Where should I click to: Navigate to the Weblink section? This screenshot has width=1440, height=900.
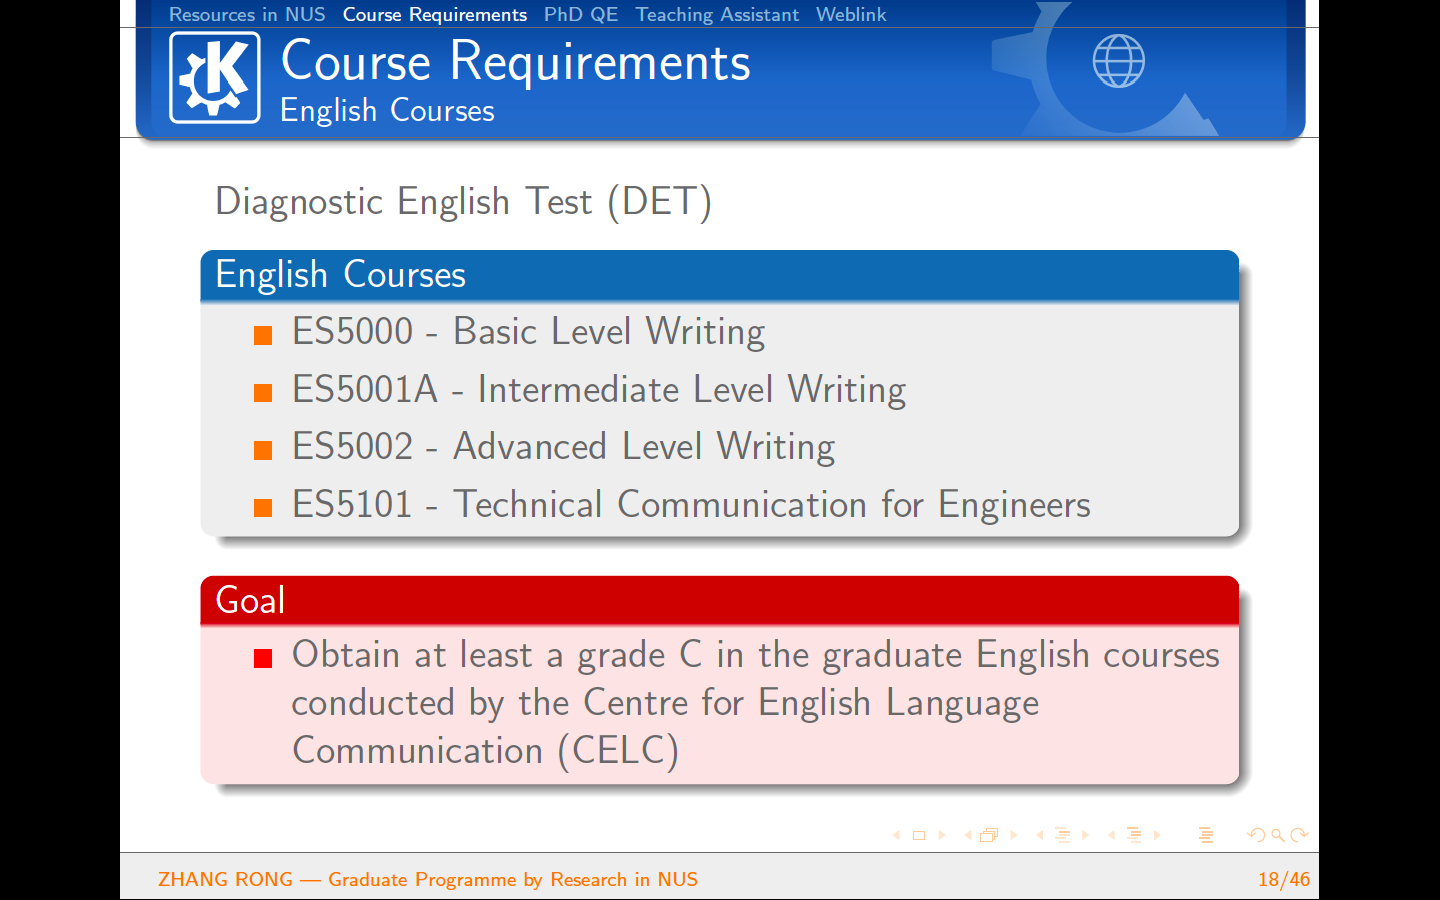point(851,15)
